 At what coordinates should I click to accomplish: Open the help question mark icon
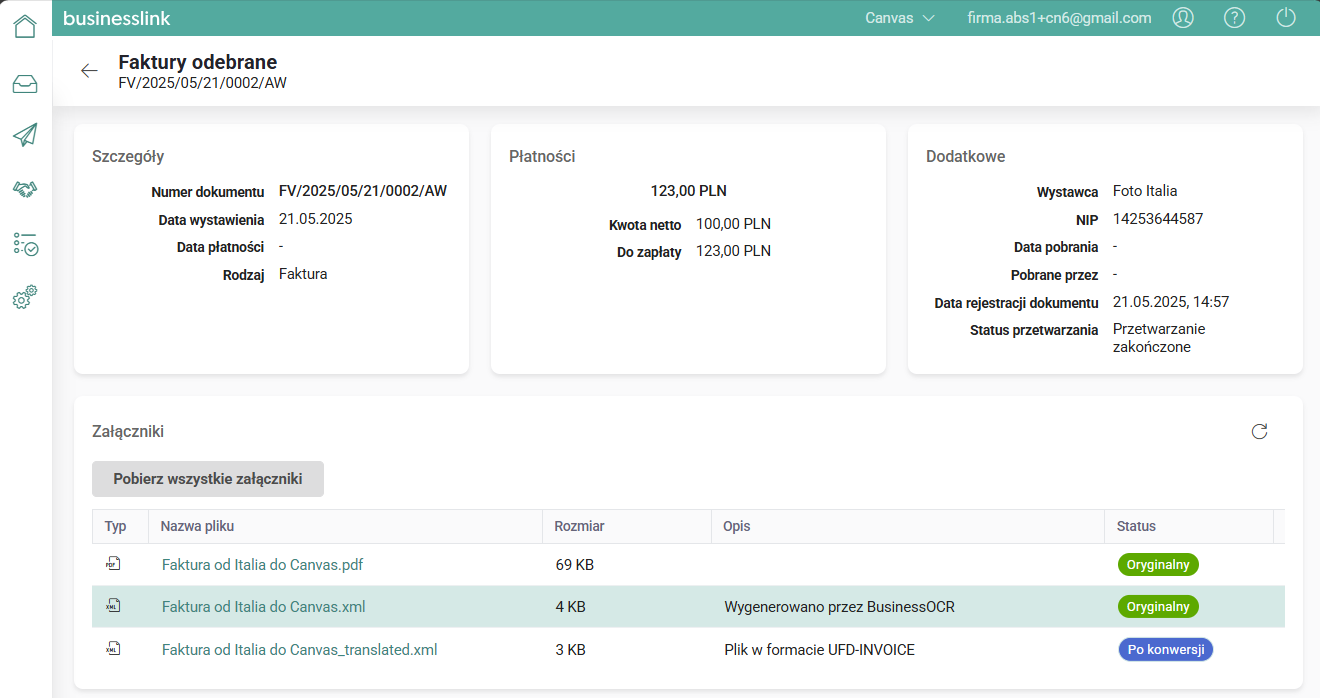(1235, 18)
